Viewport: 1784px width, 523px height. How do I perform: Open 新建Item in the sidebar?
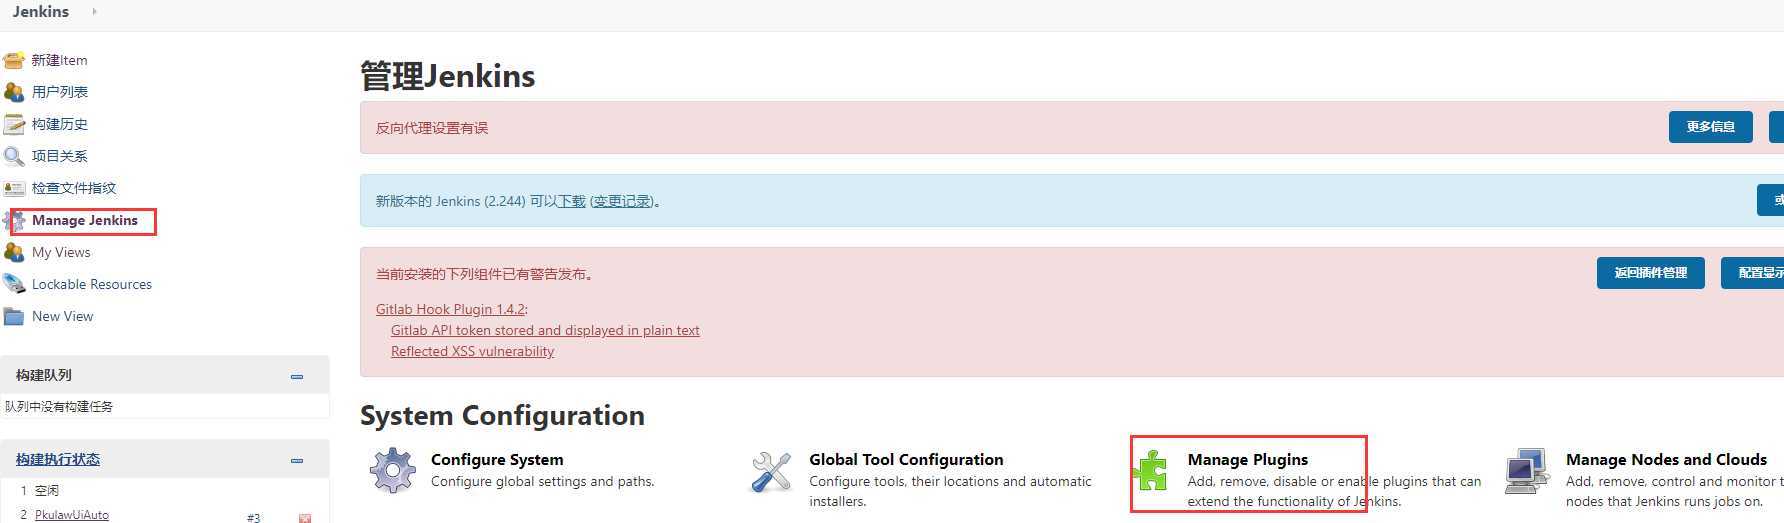pyautogui.click(x=59, y=60)
